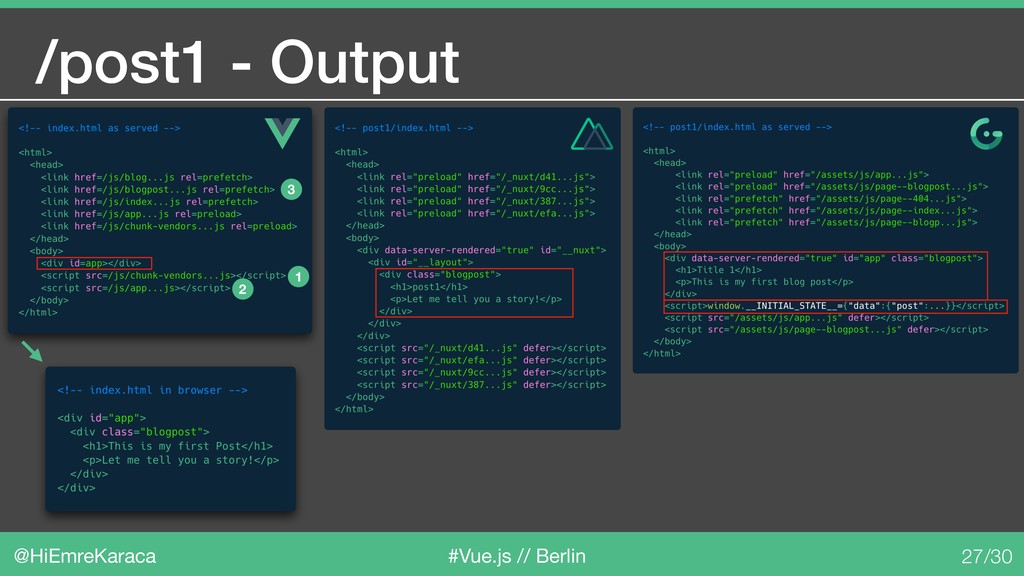The height and width of the screenshot is (576, 1024).
Task: Click the '@HiEmreKaraca' handle in footer
Action: pyautogui.click(x=84, y=556)
